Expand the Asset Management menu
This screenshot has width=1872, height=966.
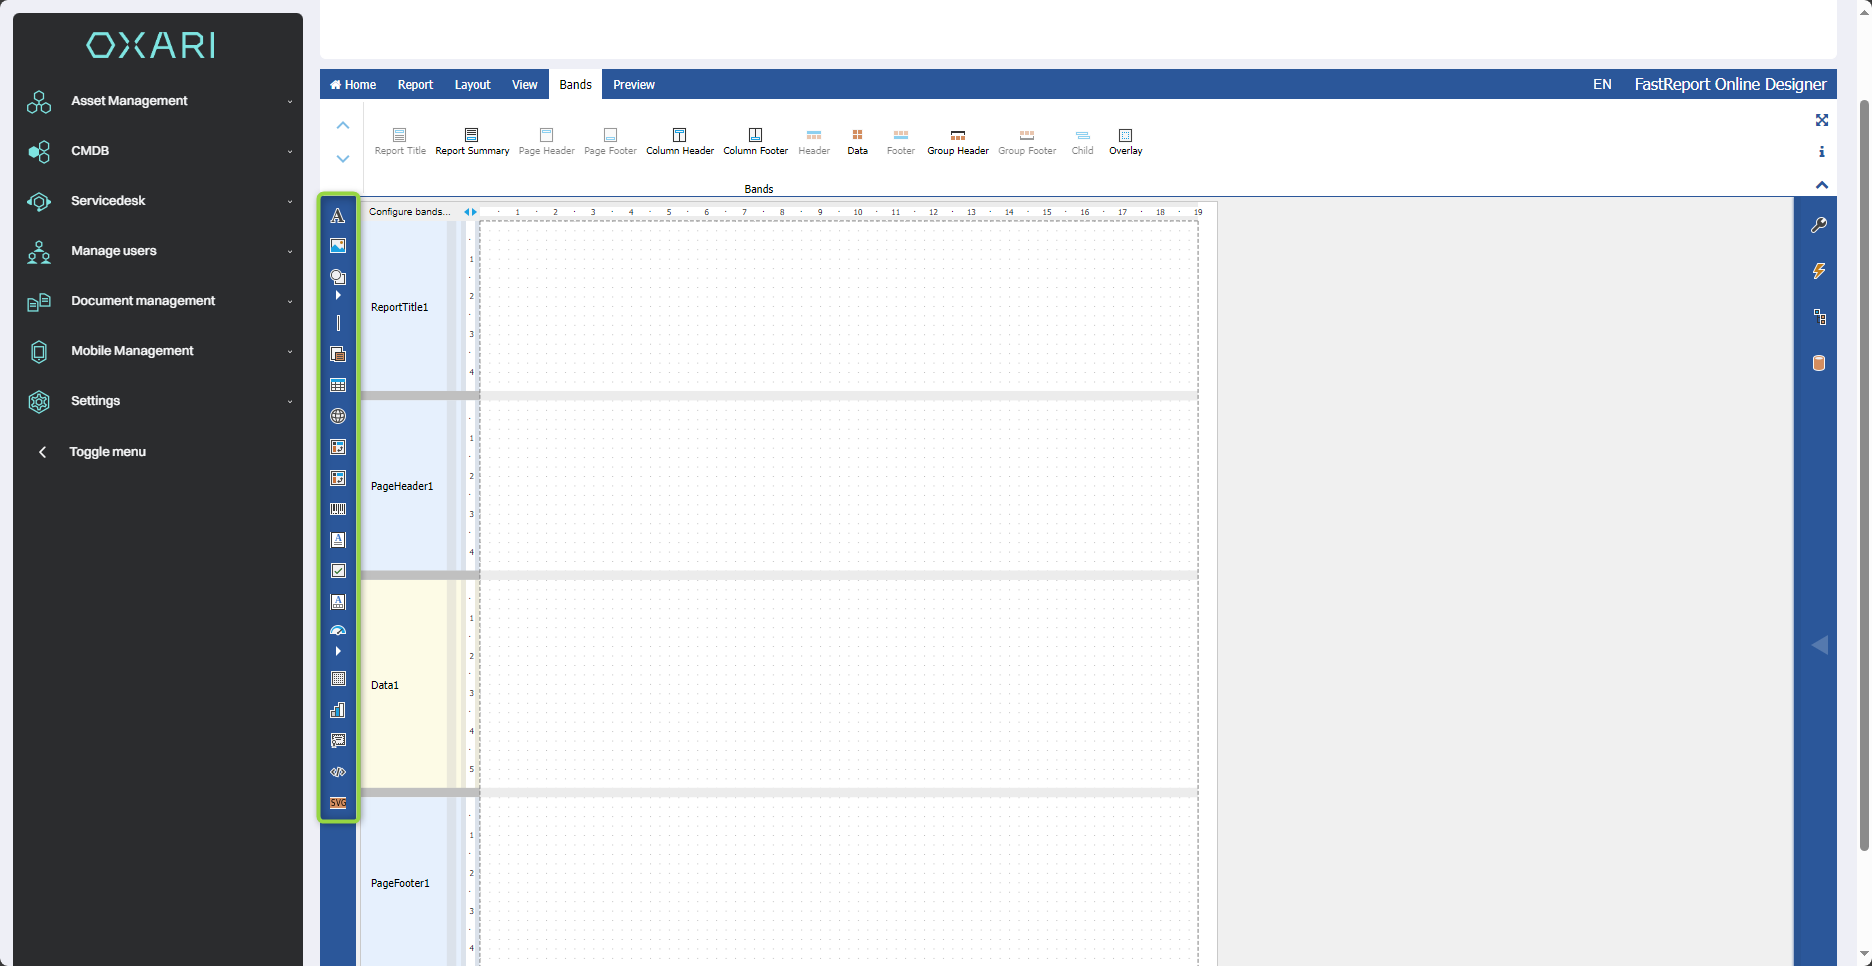pyautogui.click(x=160, y=101)
